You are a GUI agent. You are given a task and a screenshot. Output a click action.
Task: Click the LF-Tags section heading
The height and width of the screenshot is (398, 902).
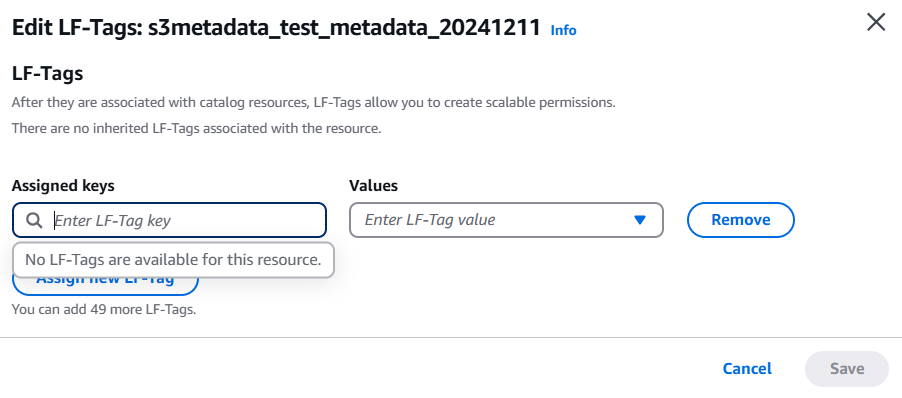point(48,74)
